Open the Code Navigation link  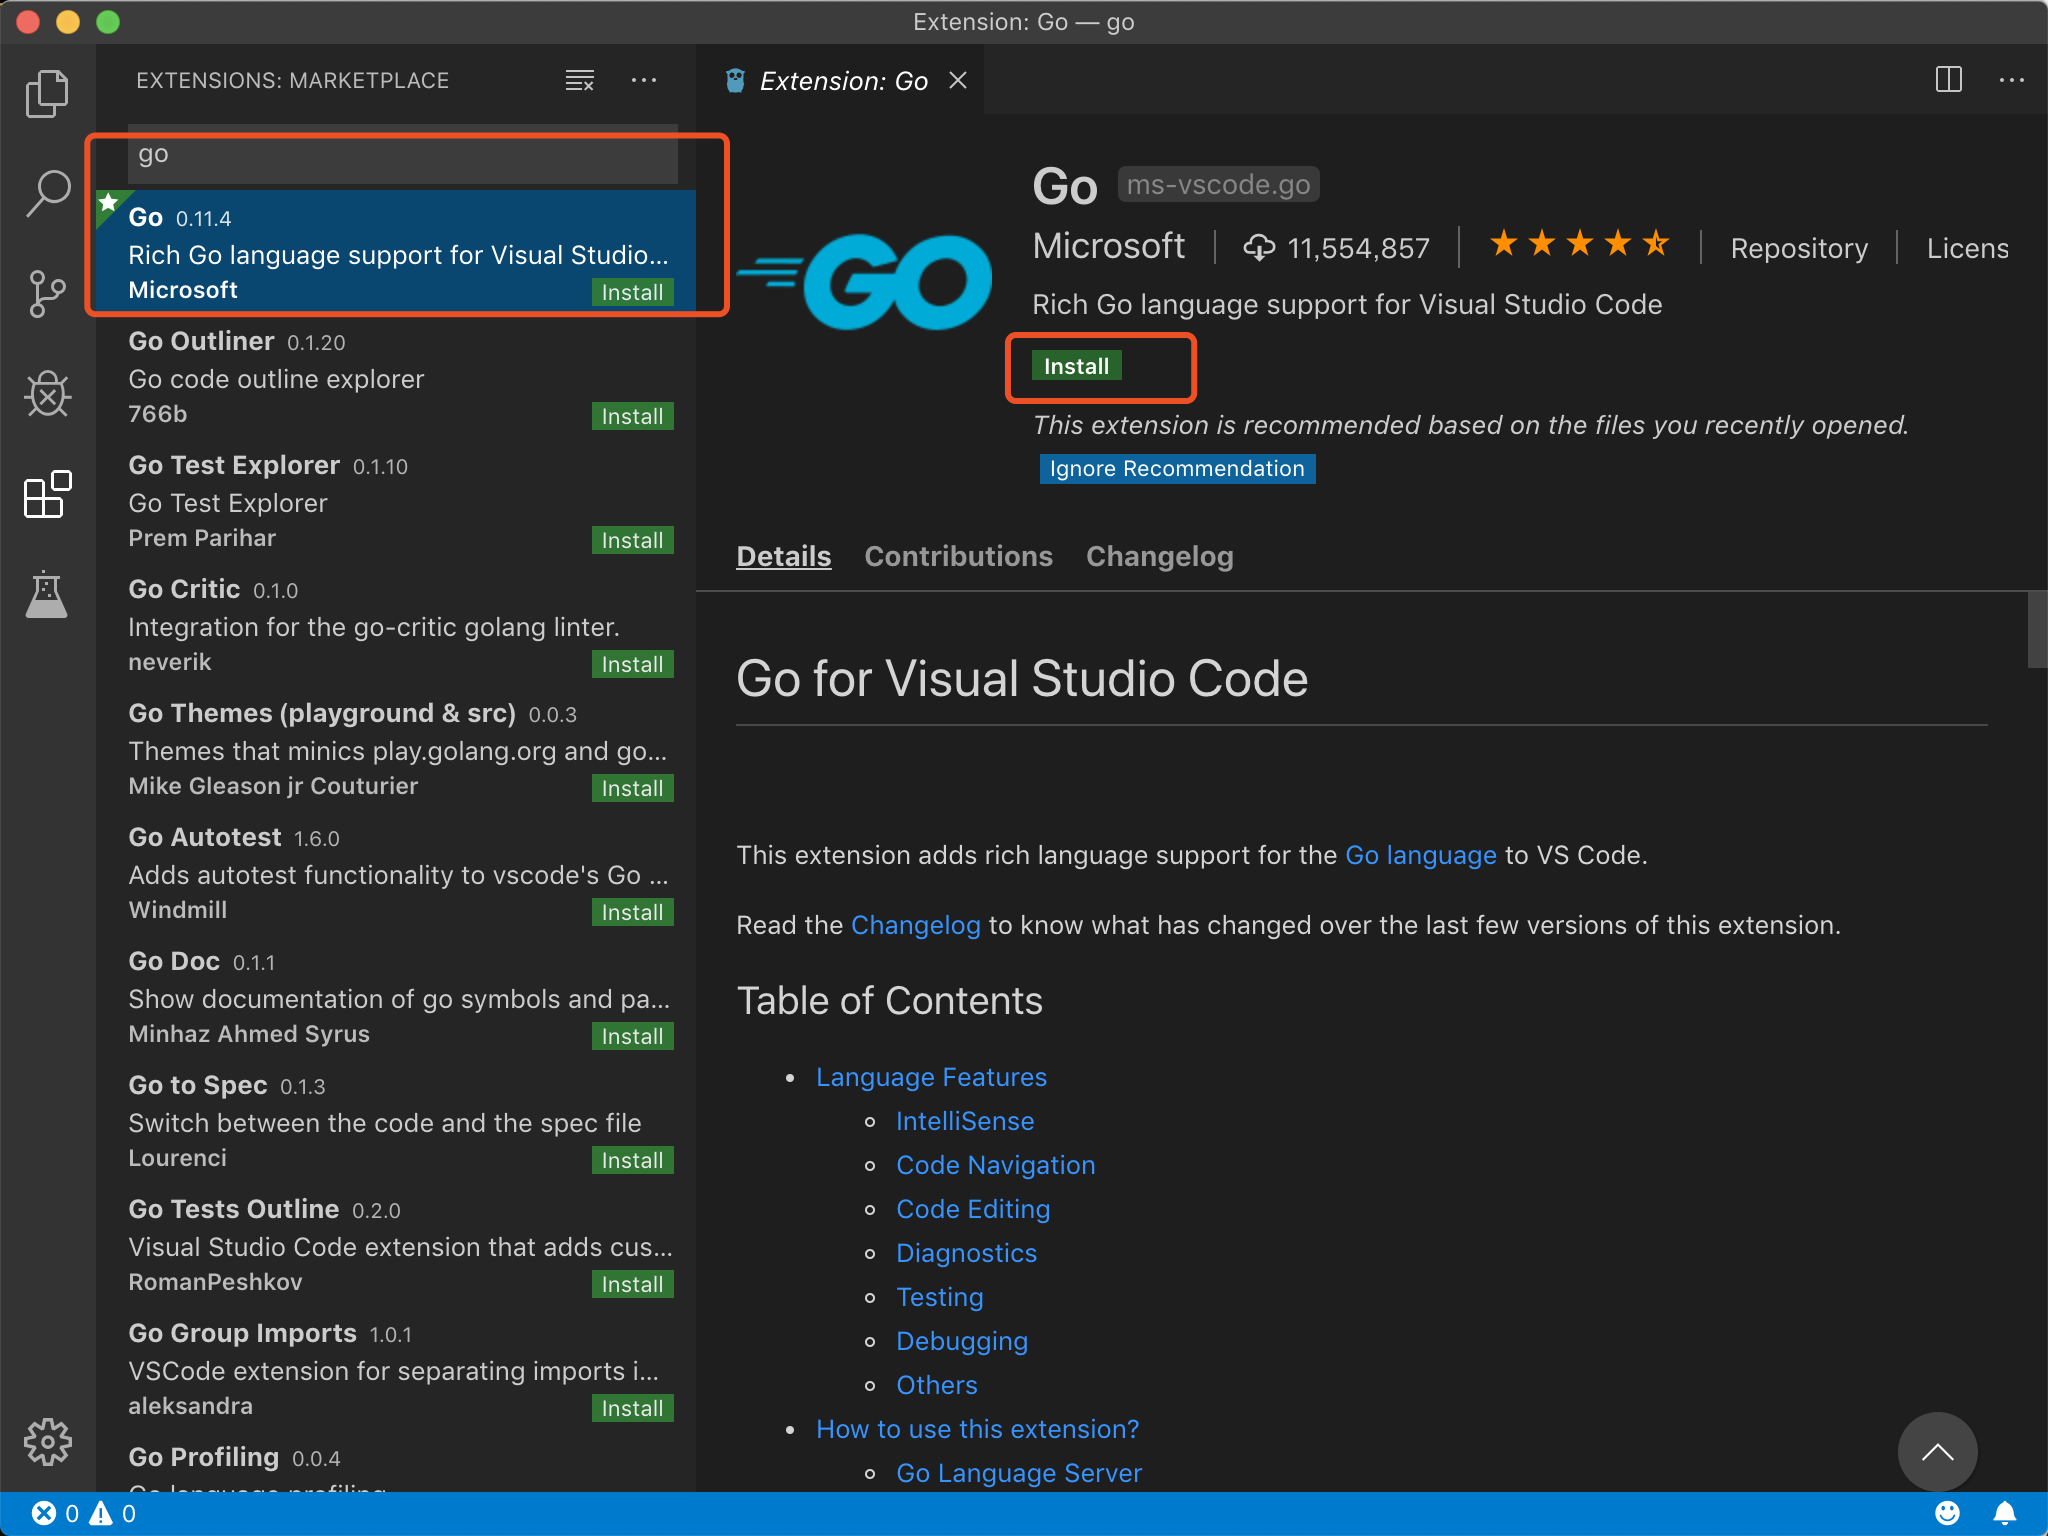tap(996, 1165)
